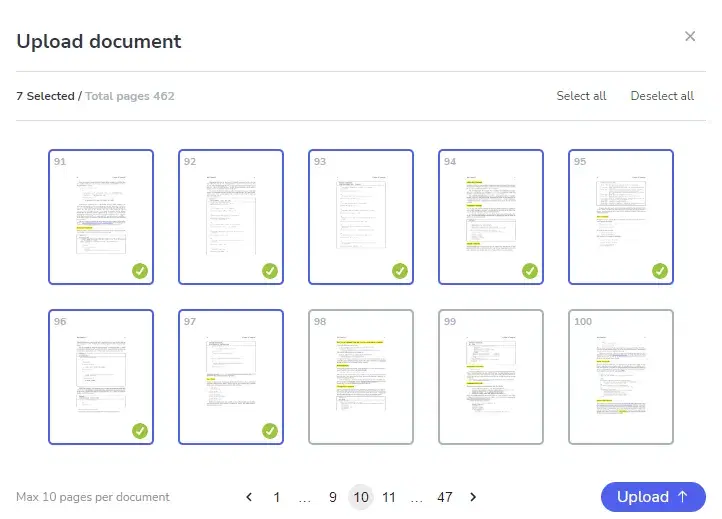Uncheck the green checkmark on page 92

point(270,271)
